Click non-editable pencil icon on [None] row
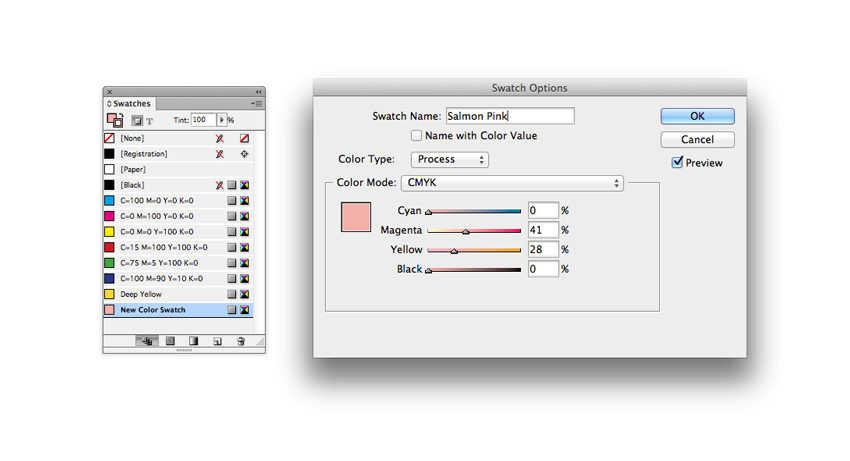This screenshot has height=461, width=850. click(x=220, y=139)
